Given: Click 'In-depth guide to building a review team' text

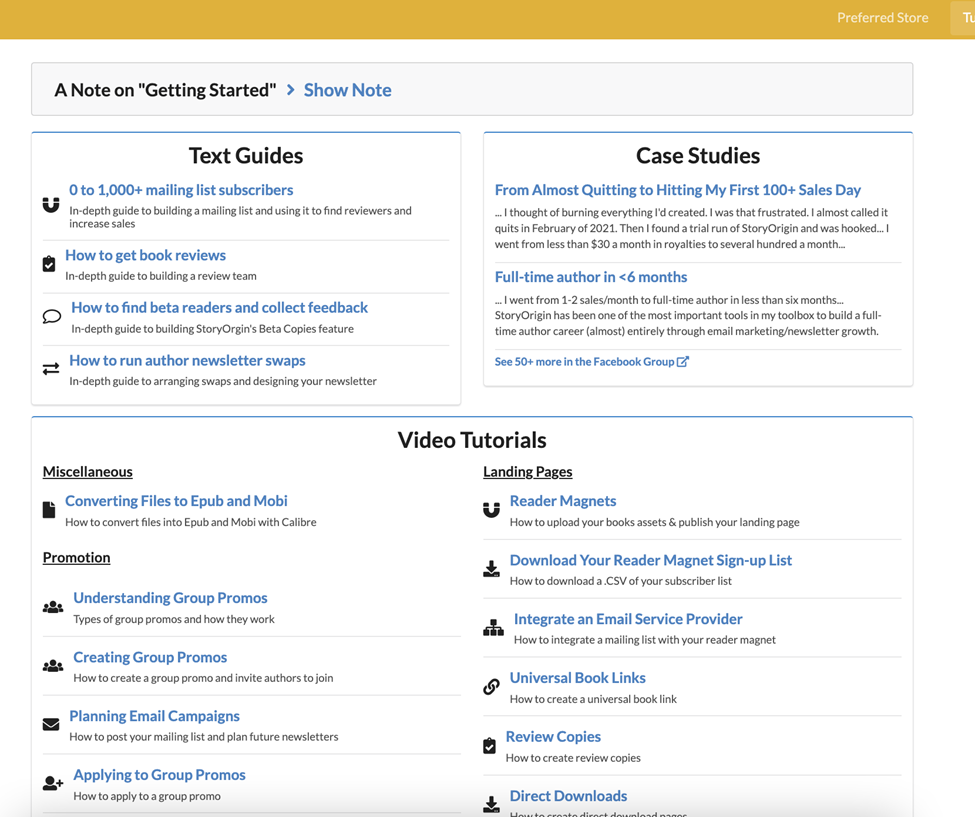Looking at the screenshot, I should [160, 275].
